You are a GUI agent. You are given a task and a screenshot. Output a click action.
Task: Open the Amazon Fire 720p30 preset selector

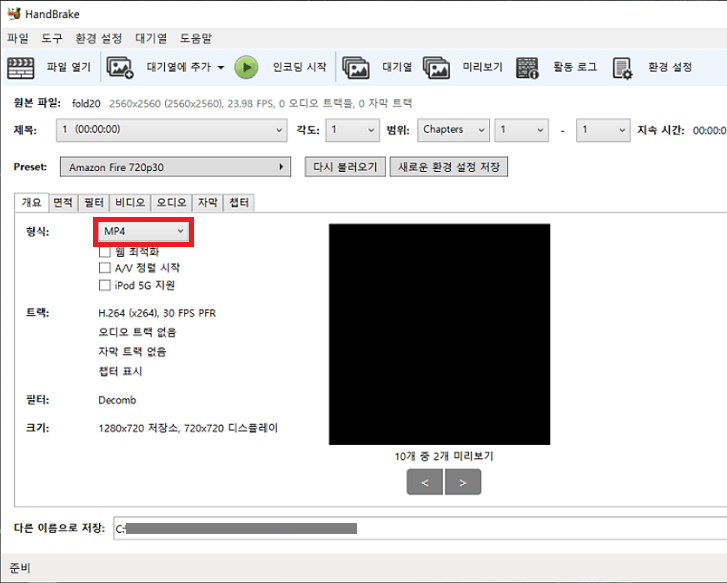point(175,167)
